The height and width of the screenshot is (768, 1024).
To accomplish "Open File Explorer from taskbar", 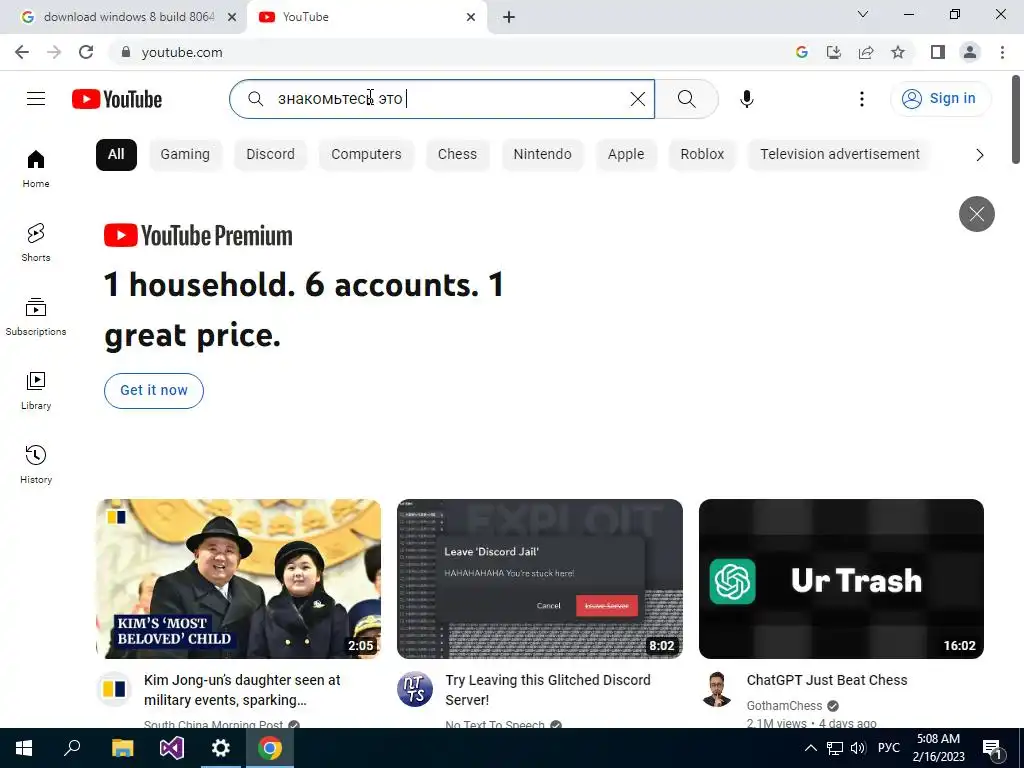I will pos(122,748).
